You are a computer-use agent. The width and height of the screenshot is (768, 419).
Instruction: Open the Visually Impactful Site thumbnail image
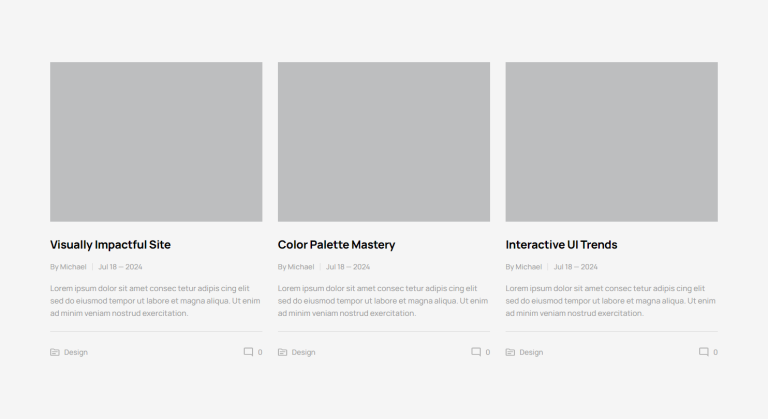click(x=156, y=142)
